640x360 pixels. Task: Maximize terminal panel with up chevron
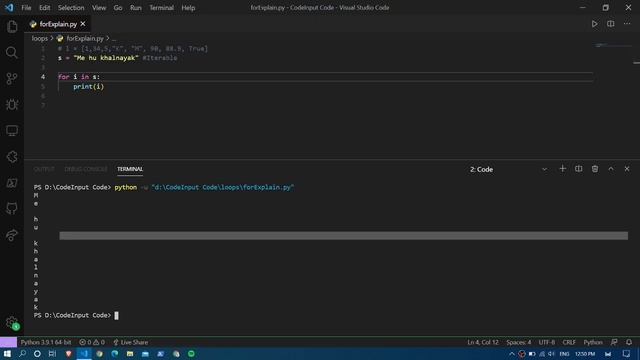pyautogui.click(x=611, y=169)
